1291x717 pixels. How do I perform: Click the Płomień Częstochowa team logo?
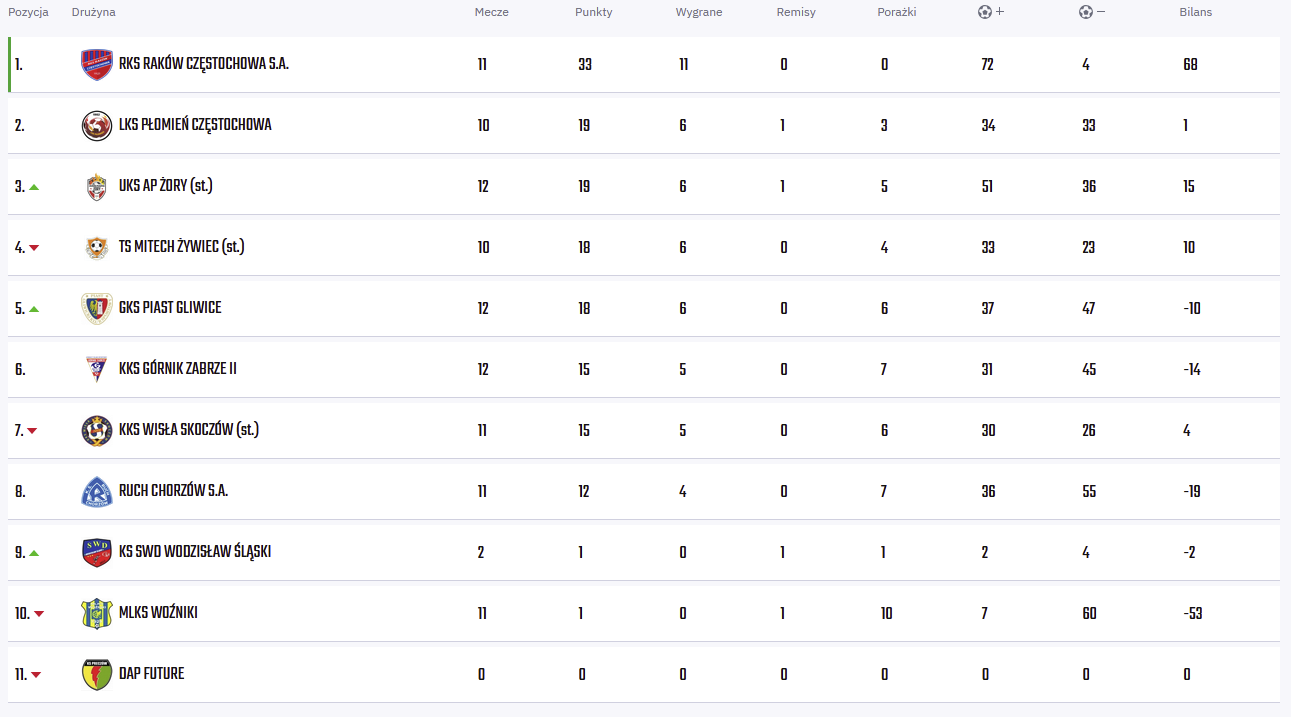[x=97, y=126]
